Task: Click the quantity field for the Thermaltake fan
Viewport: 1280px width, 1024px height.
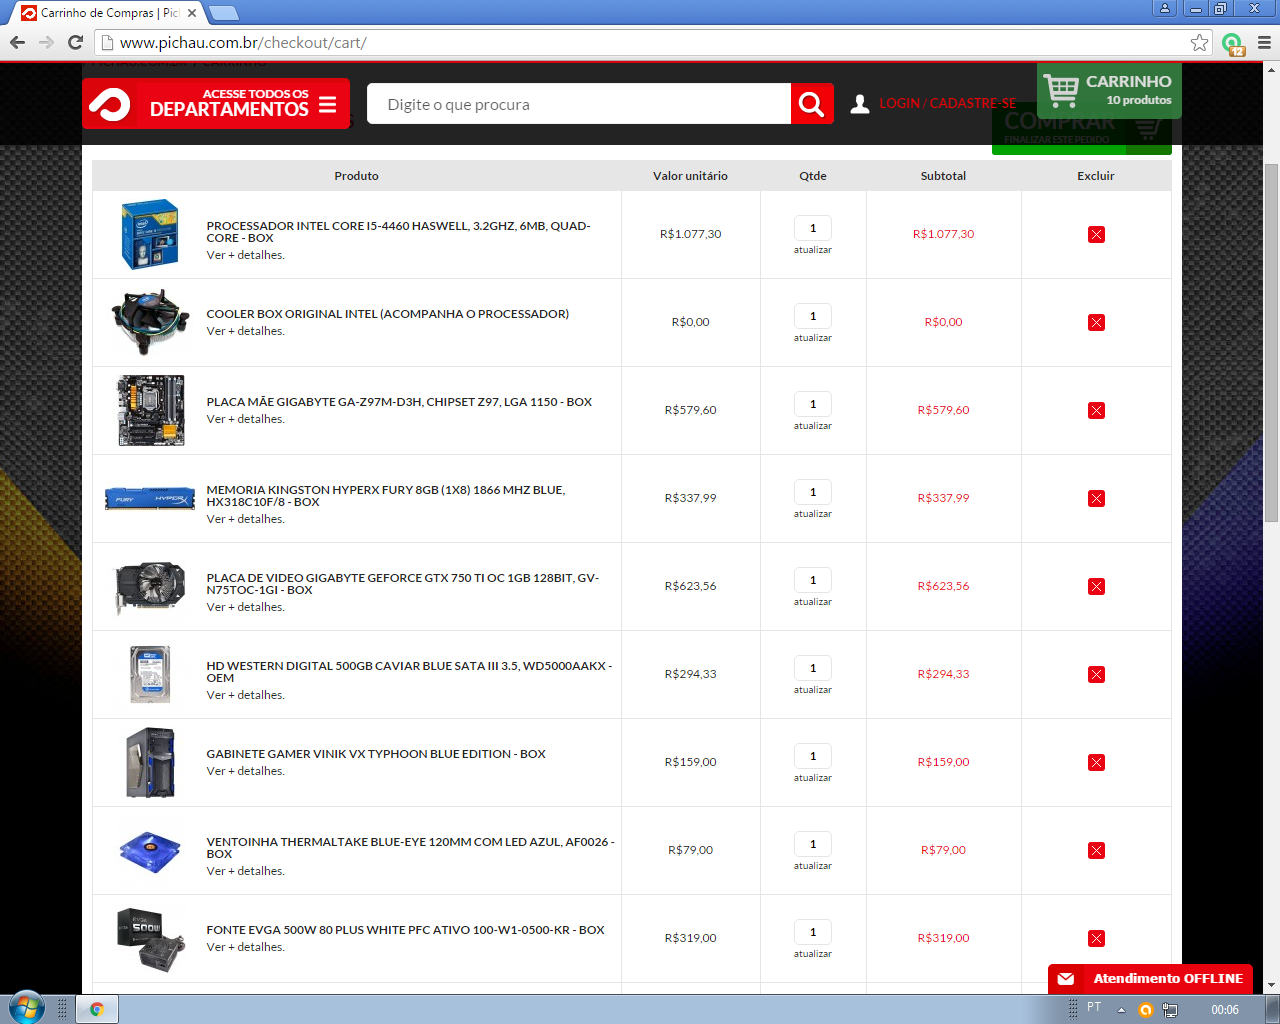Action: click(x=813, y=844)
